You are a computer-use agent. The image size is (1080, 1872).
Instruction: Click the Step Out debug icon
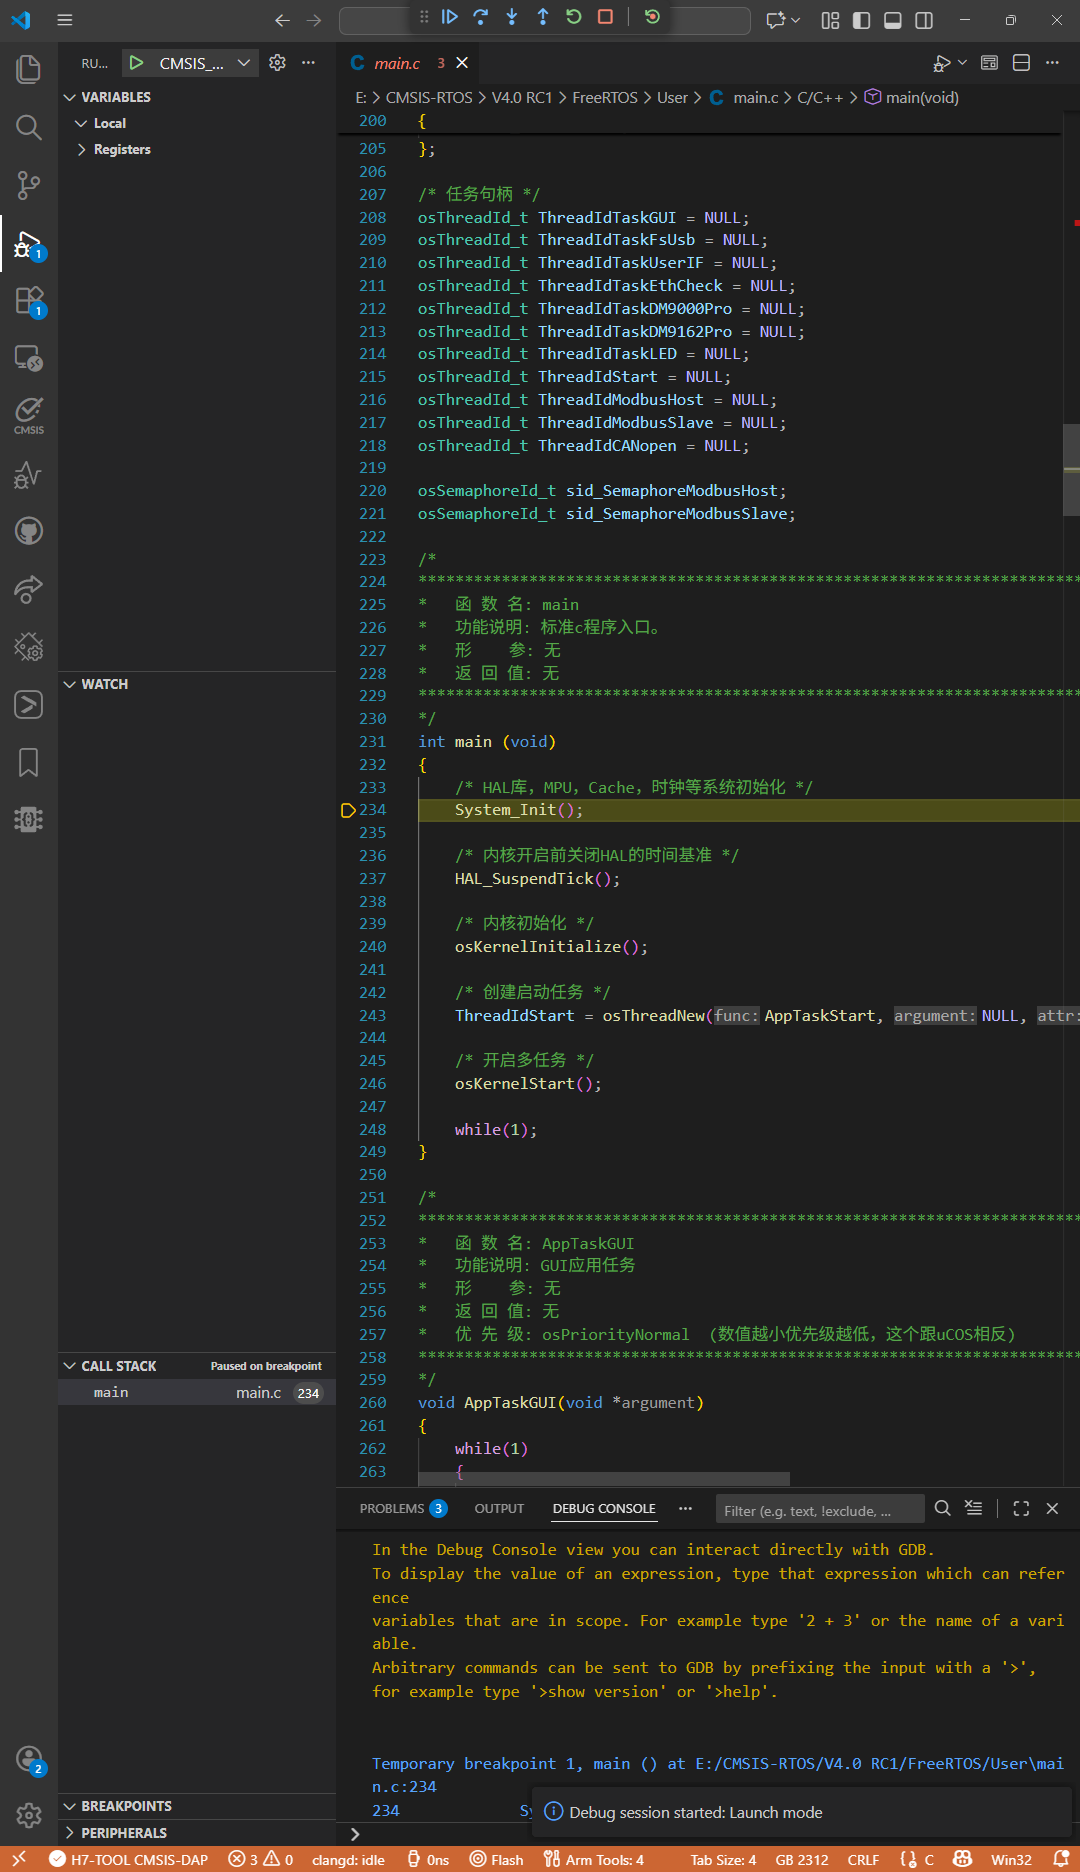pos(543,17)
